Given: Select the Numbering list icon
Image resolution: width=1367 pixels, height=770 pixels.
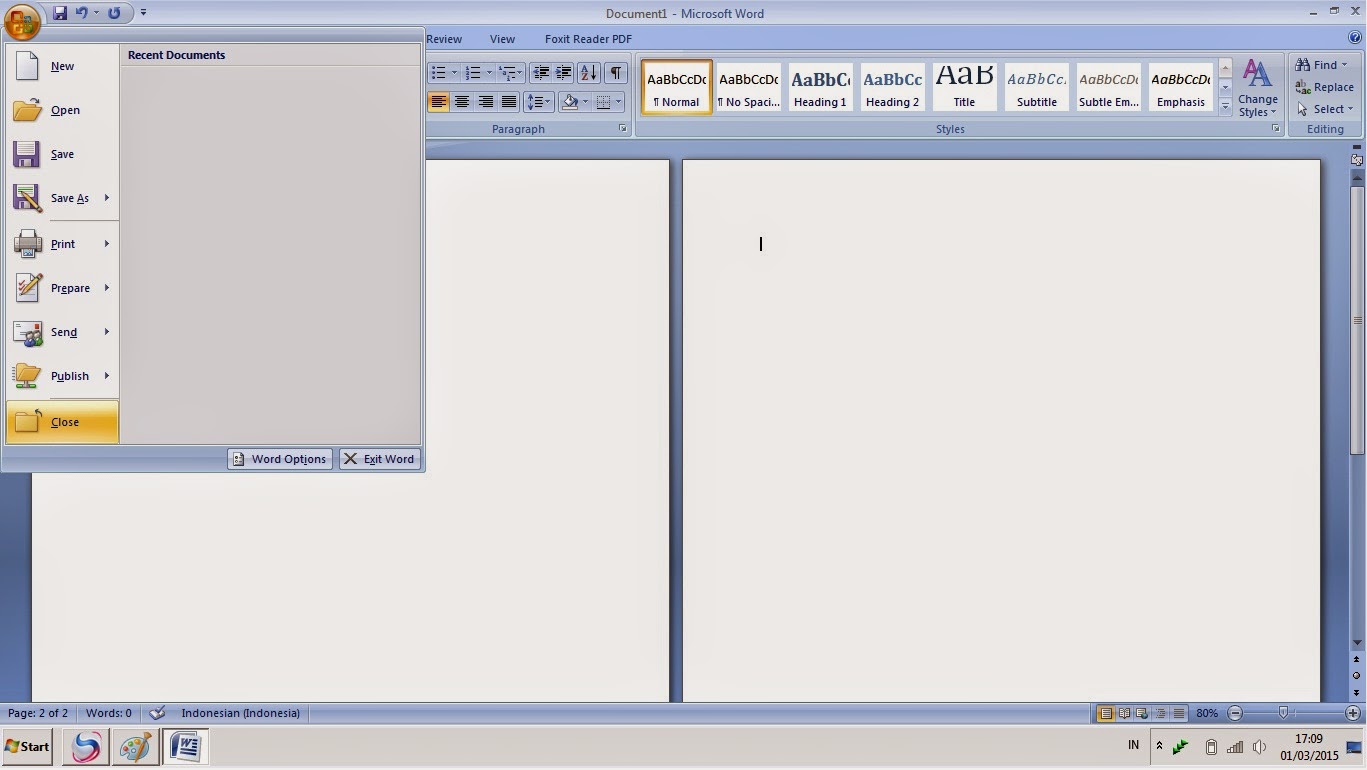Looking at the screenshot, I should pyautogui.click(x=471, y=71).
